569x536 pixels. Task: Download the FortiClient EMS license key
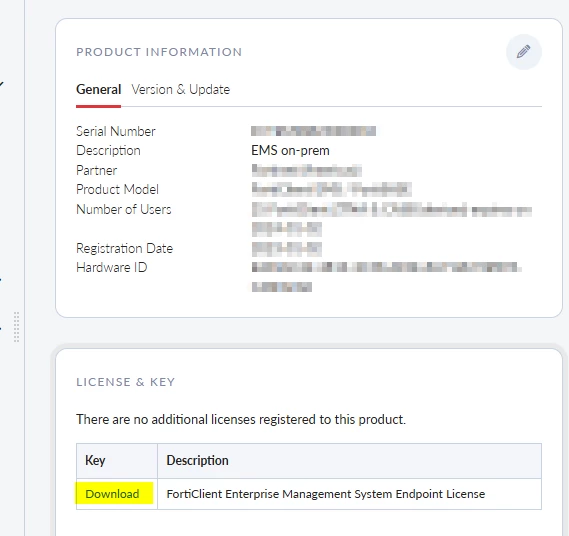tap(112, 494)
